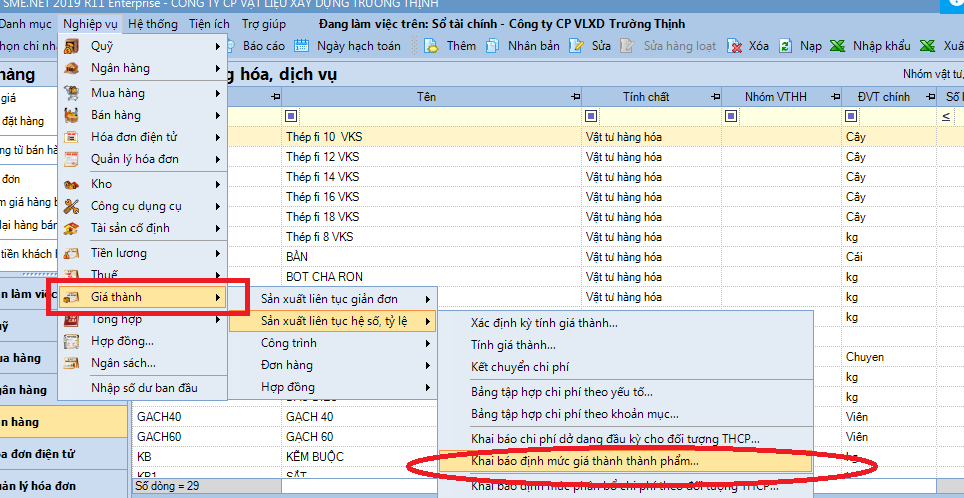Choose Bảng tập hợp chi phí theo yếu tố...

(x=625, y=392)
